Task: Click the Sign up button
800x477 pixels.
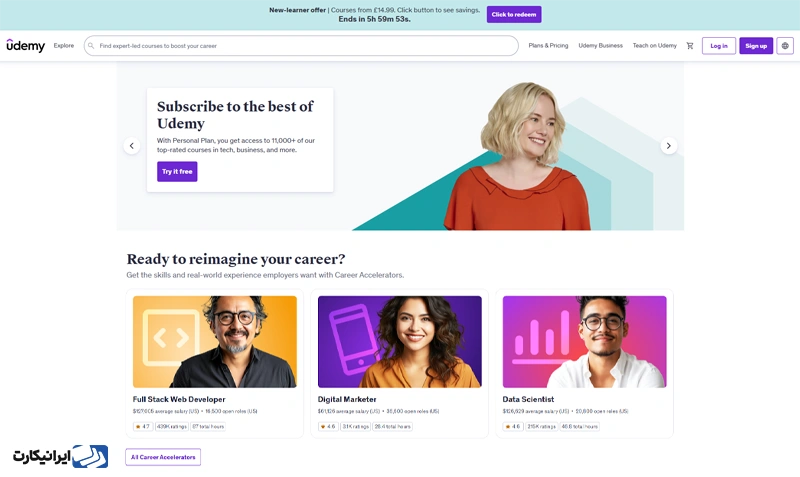Action: click(756, 46)
